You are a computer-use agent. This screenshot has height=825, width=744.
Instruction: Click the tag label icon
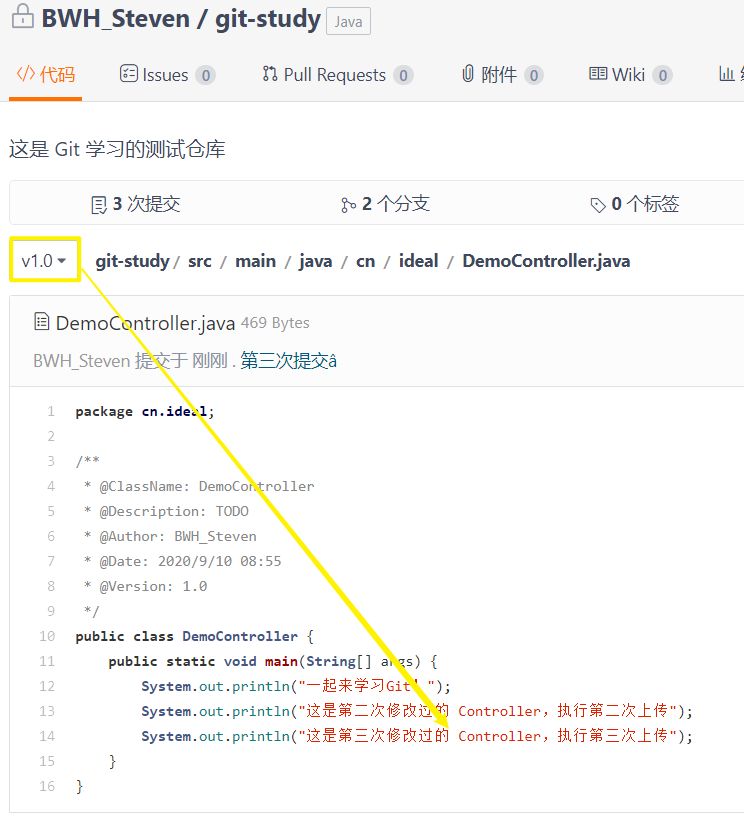(x=598, y=205)
